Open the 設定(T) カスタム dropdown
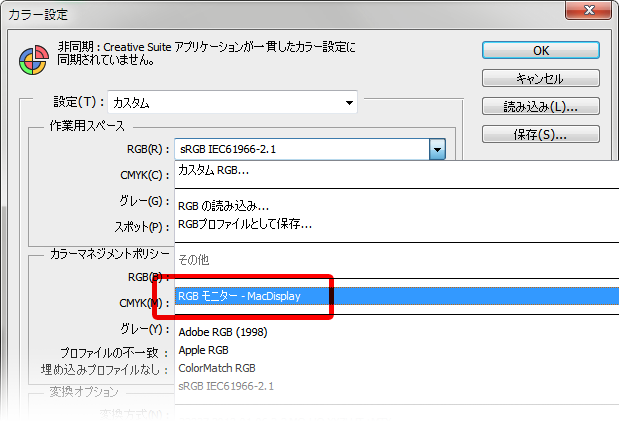 pos(233,103)
